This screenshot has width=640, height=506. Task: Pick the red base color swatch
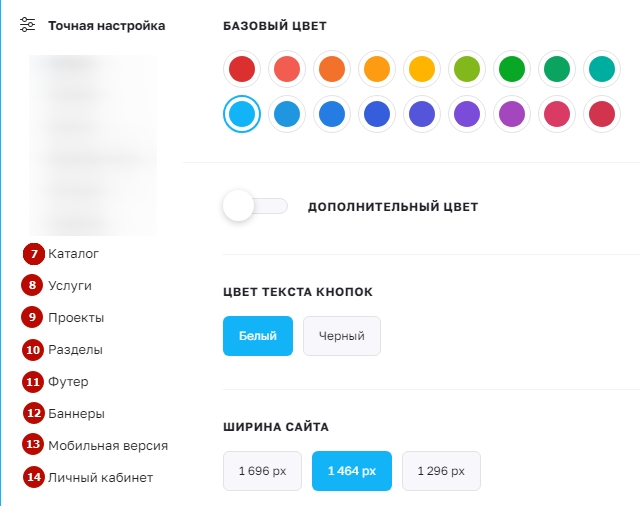click(242, 70)
